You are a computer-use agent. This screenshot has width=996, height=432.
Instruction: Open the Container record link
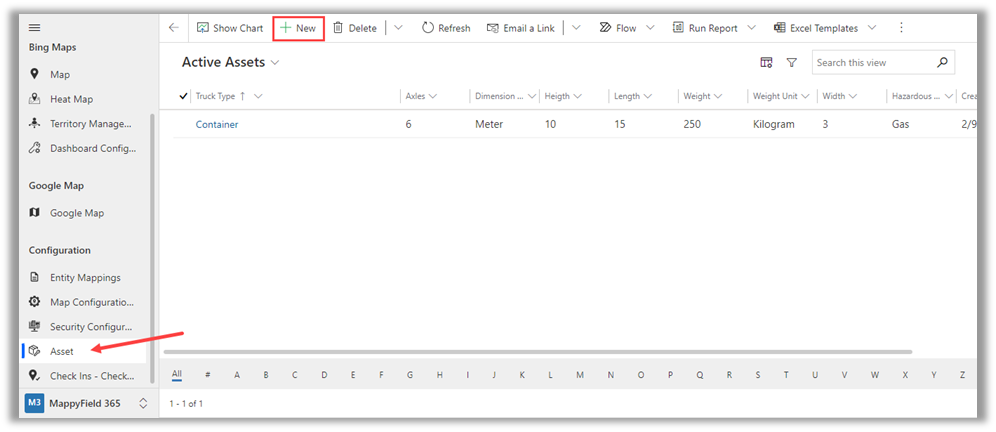tap(217, 125)
